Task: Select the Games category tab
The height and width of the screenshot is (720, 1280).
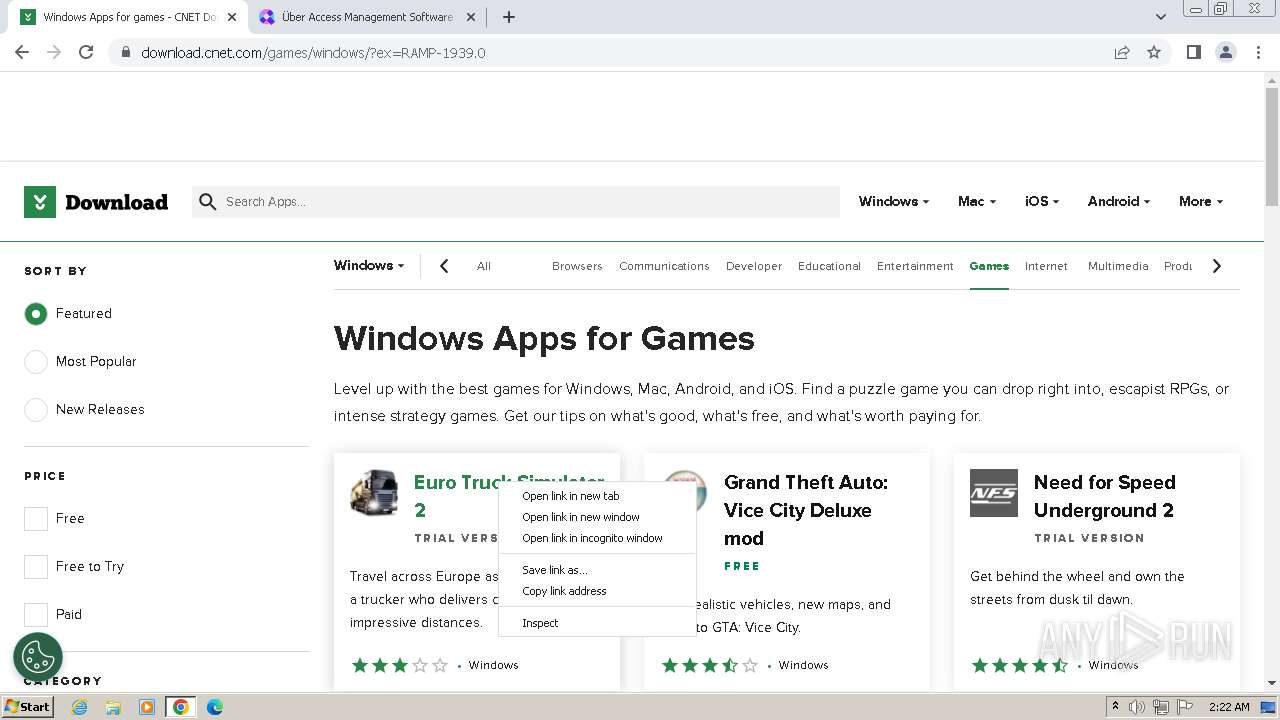Action: point(989,266)
